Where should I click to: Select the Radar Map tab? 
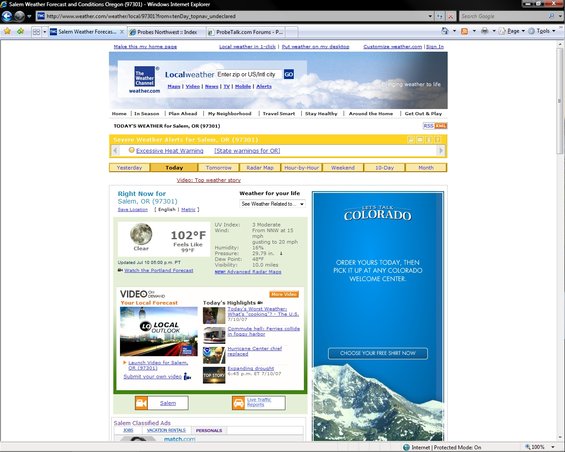pyautogui.click(x=260, y=168)
